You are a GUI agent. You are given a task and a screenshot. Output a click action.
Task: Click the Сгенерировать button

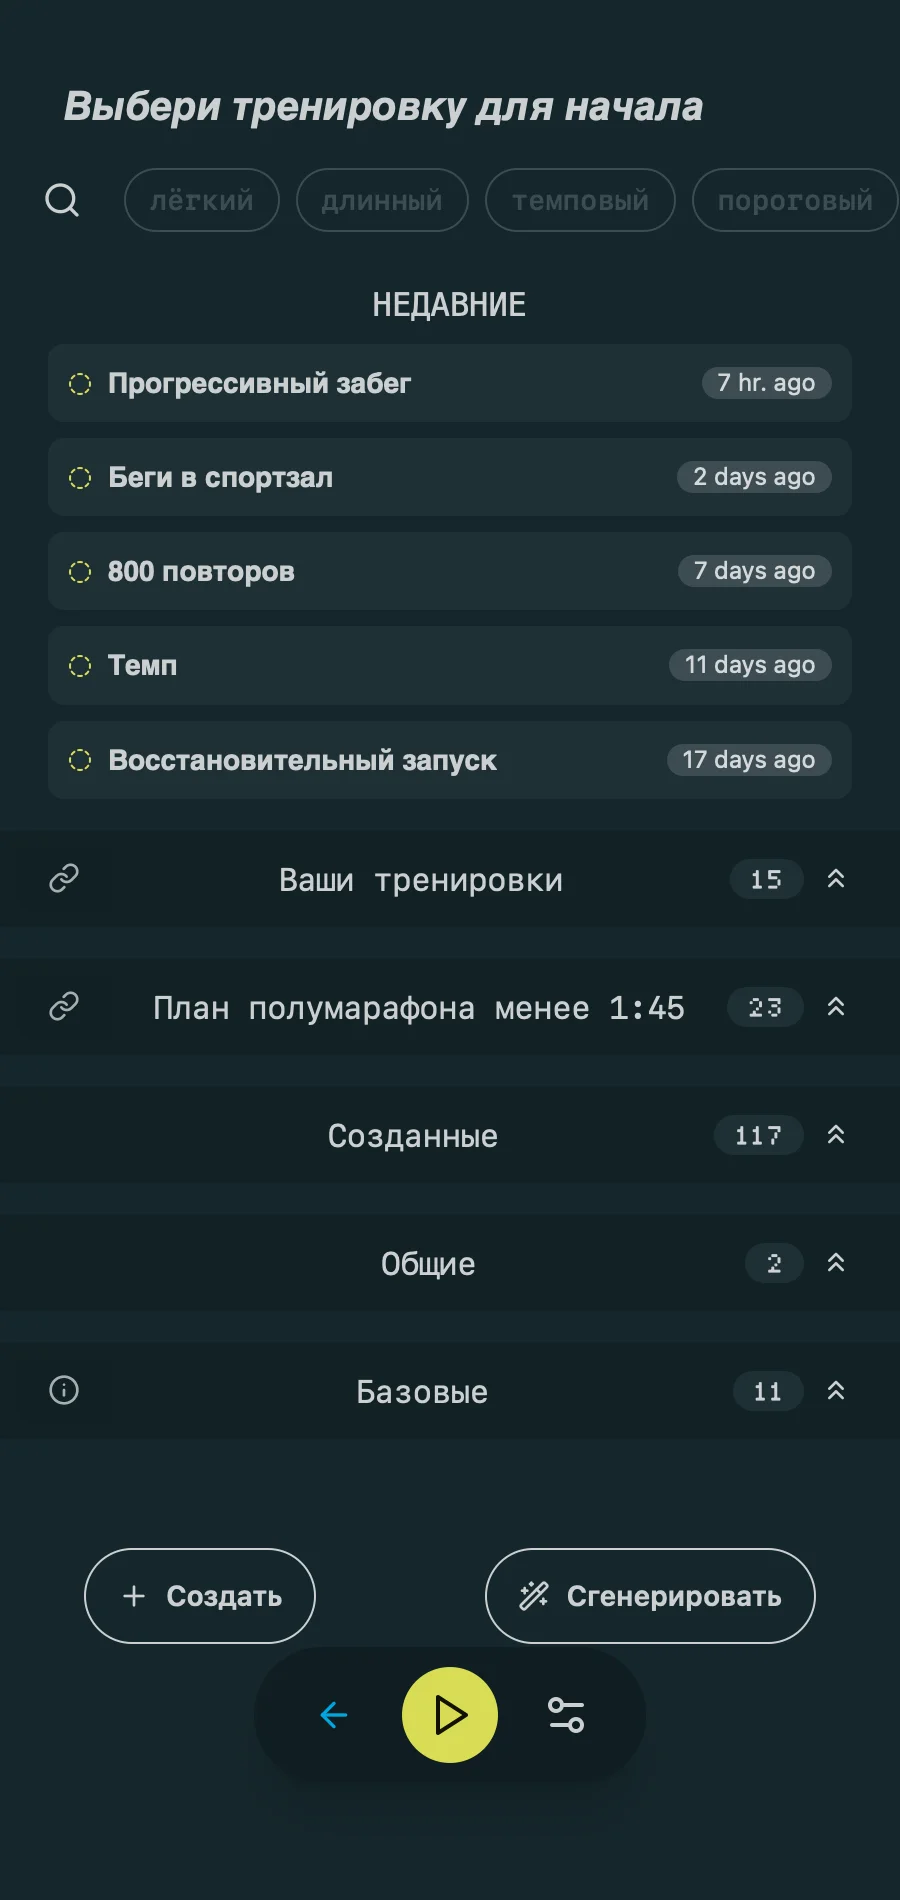(x=650, y=1596)
